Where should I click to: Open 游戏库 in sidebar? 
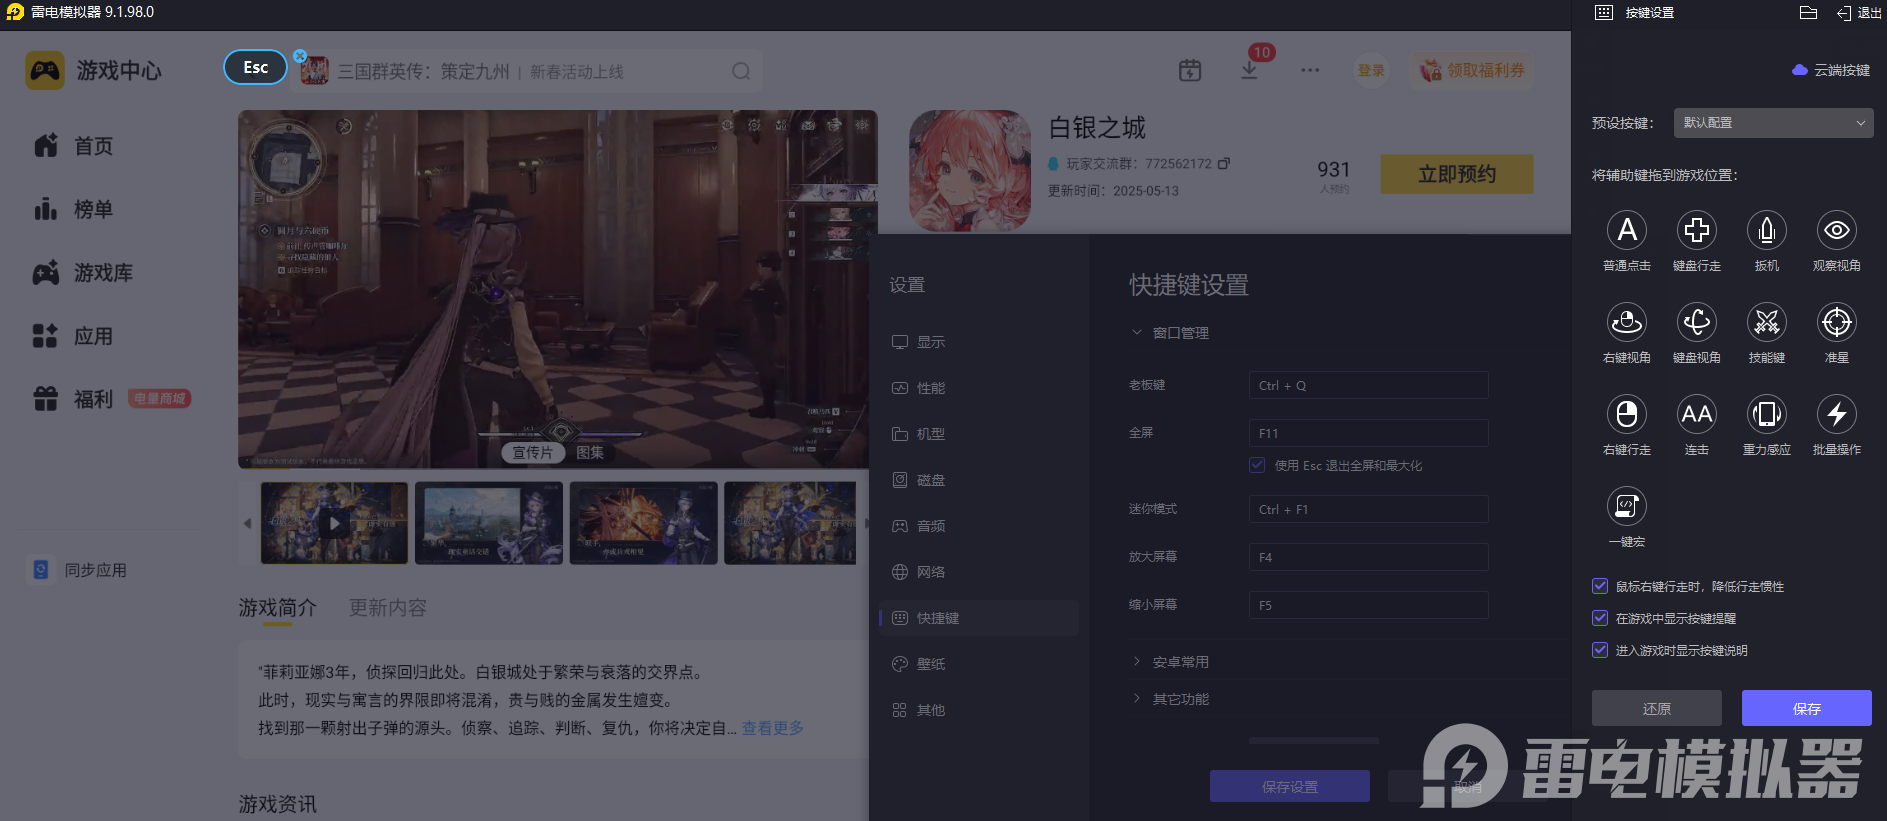[83, 273]
